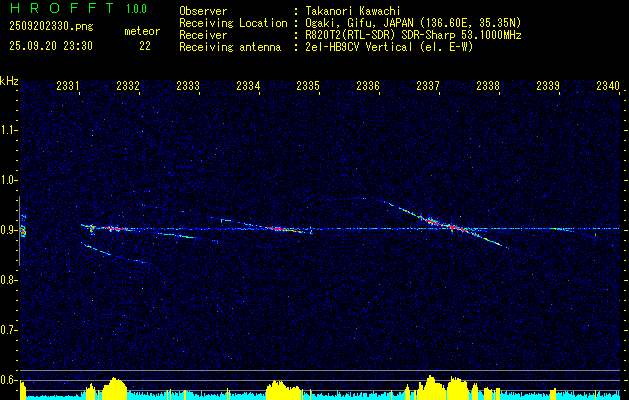Click the file name 2509202330.png

pyautogui.click(x=51, y=26)
